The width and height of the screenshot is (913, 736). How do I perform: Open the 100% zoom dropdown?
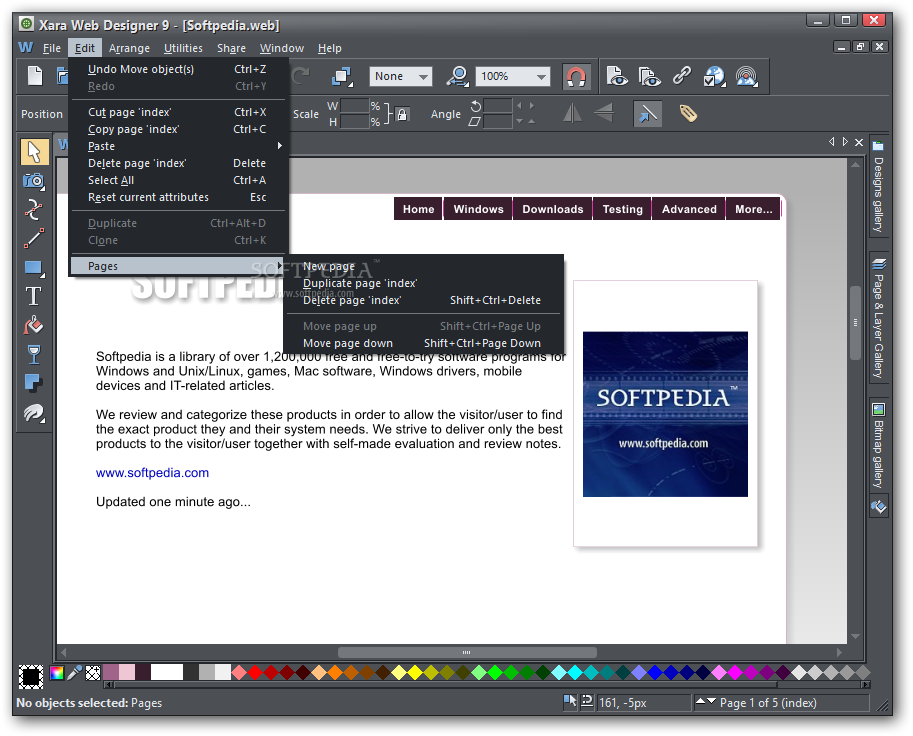513,76
